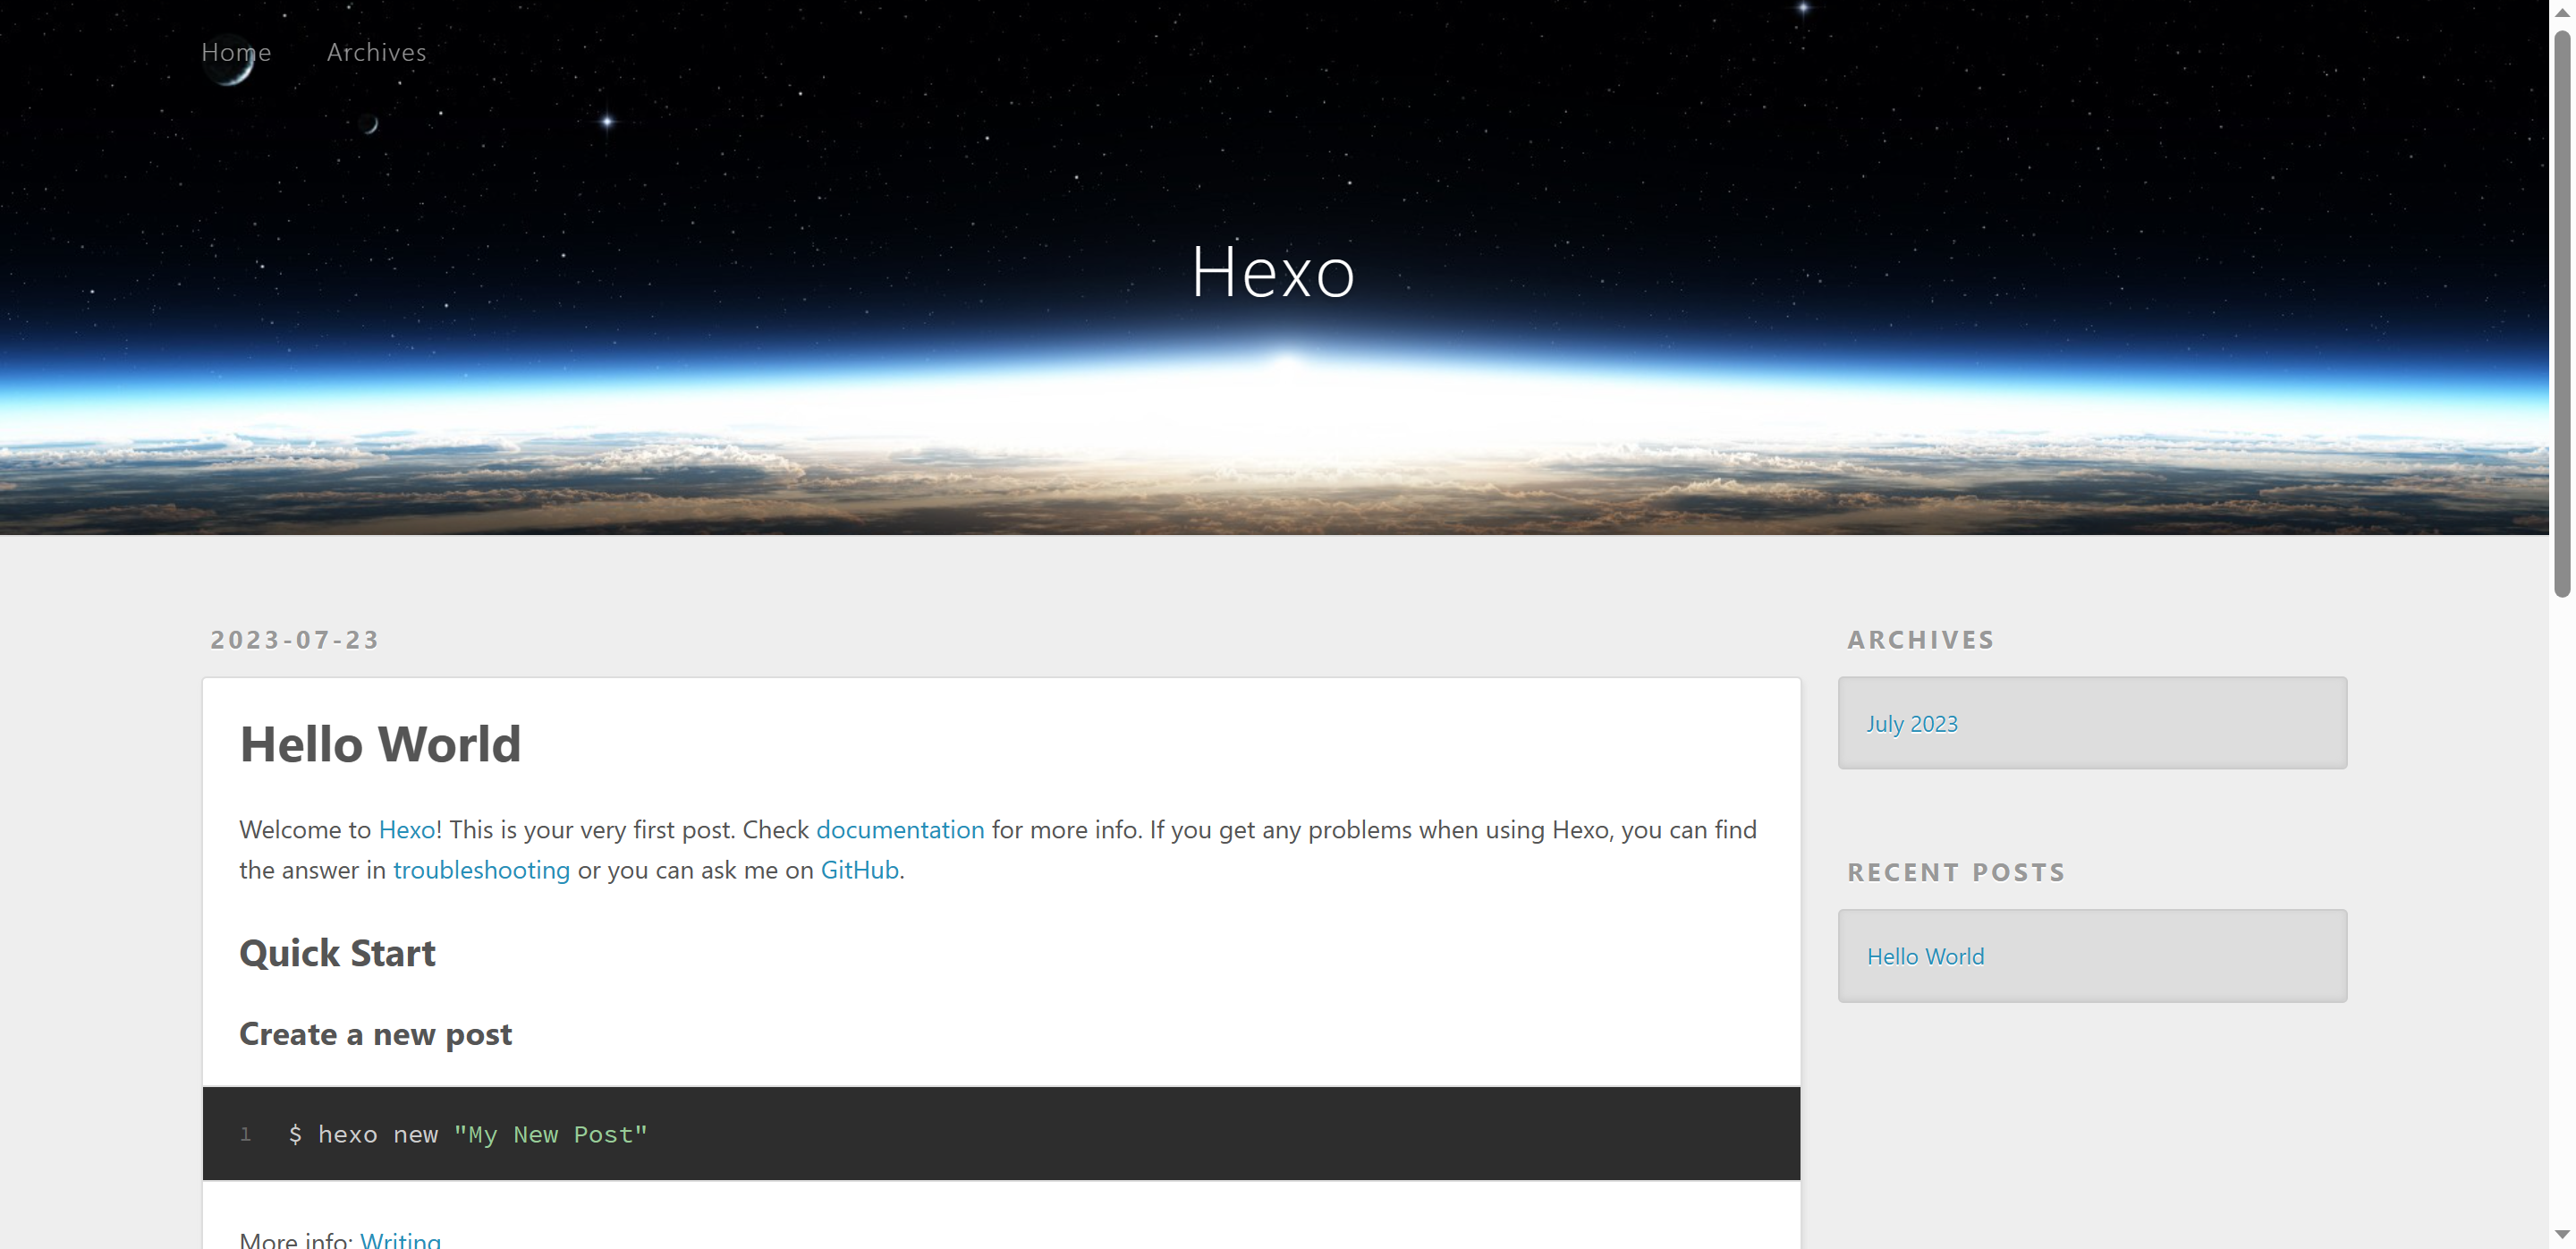Follow the Hexo link in the welcome text

(x=406, y=830)
